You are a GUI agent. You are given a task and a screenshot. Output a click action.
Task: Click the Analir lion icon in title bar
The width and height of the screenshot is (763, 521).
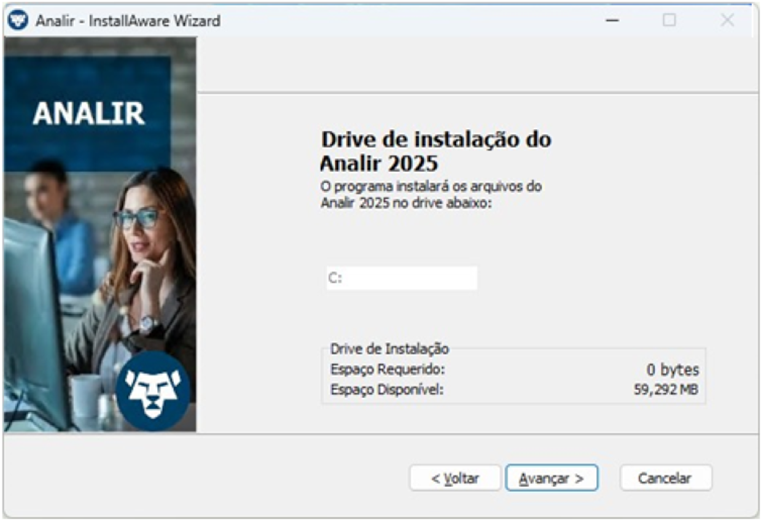tap(18, 20)
